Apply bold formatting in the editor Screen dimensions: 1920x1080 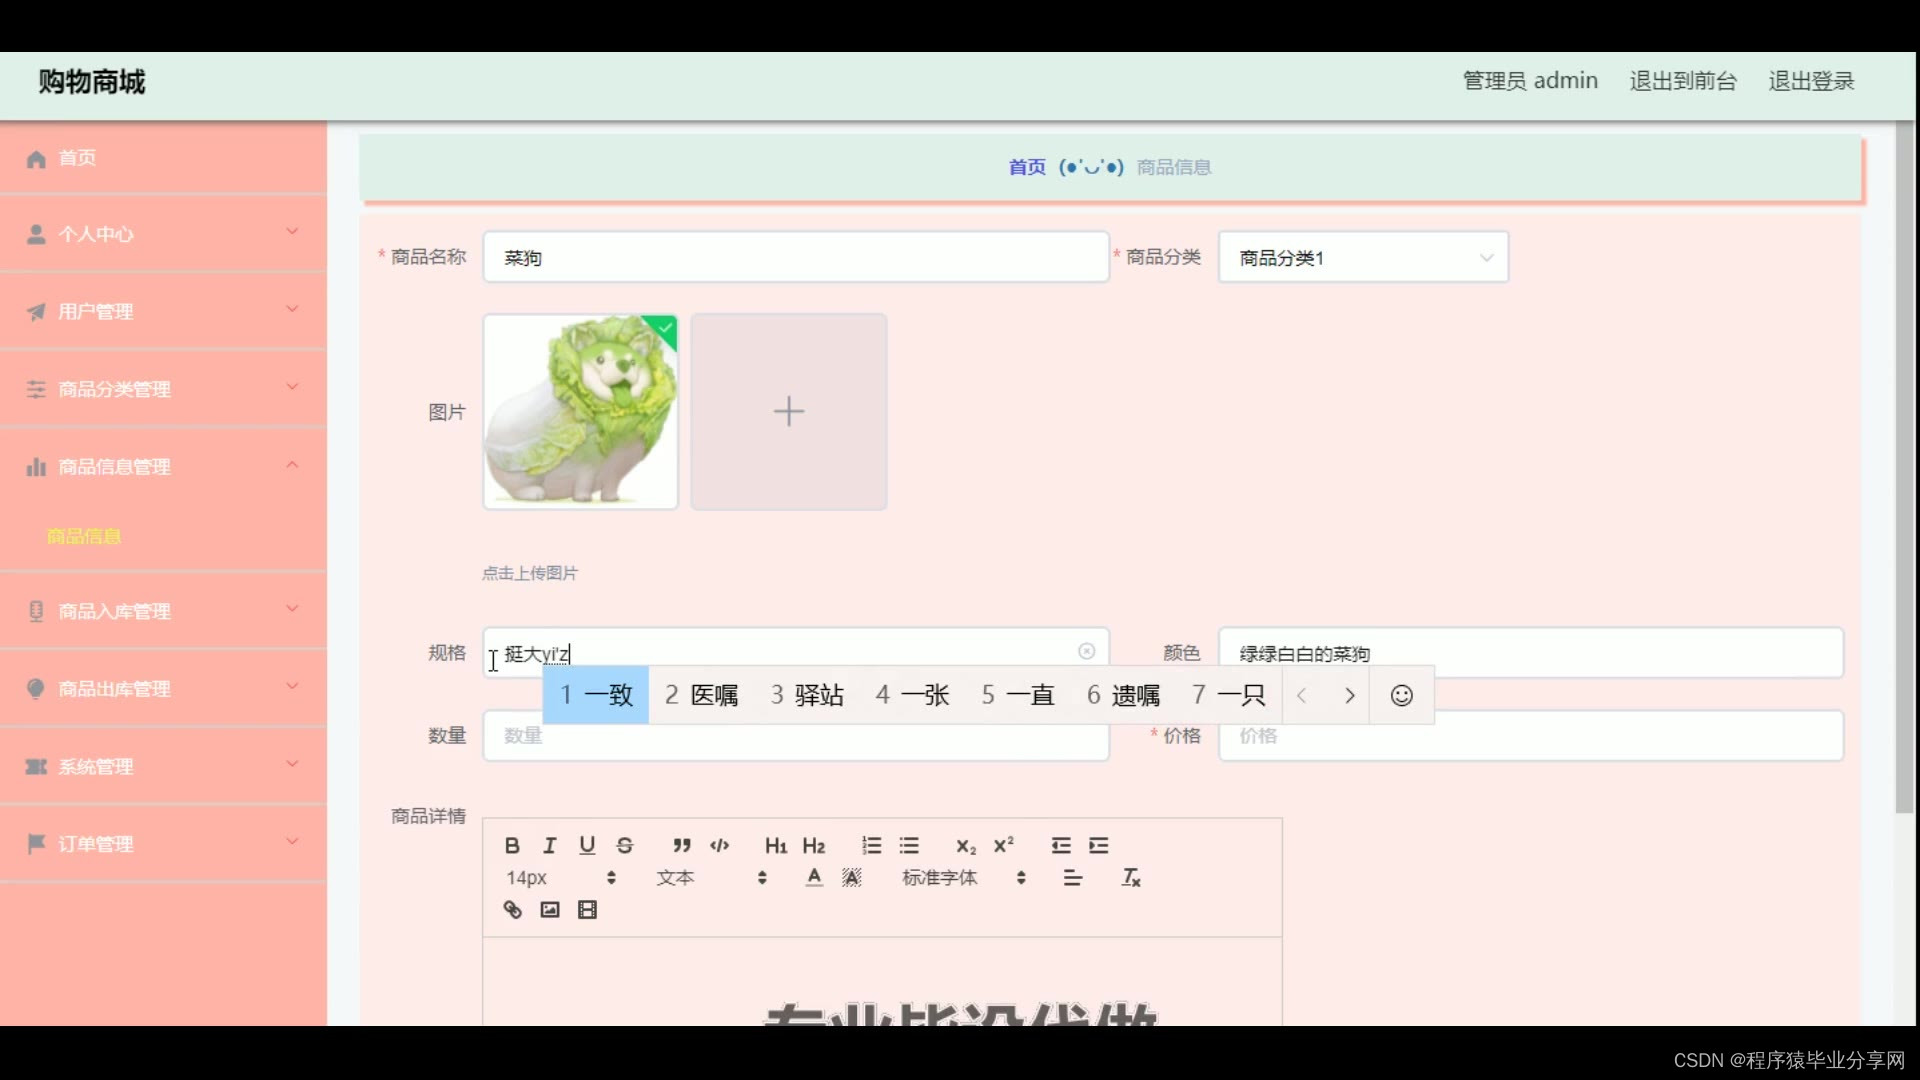pyautogui.click(x=512, y=845)
